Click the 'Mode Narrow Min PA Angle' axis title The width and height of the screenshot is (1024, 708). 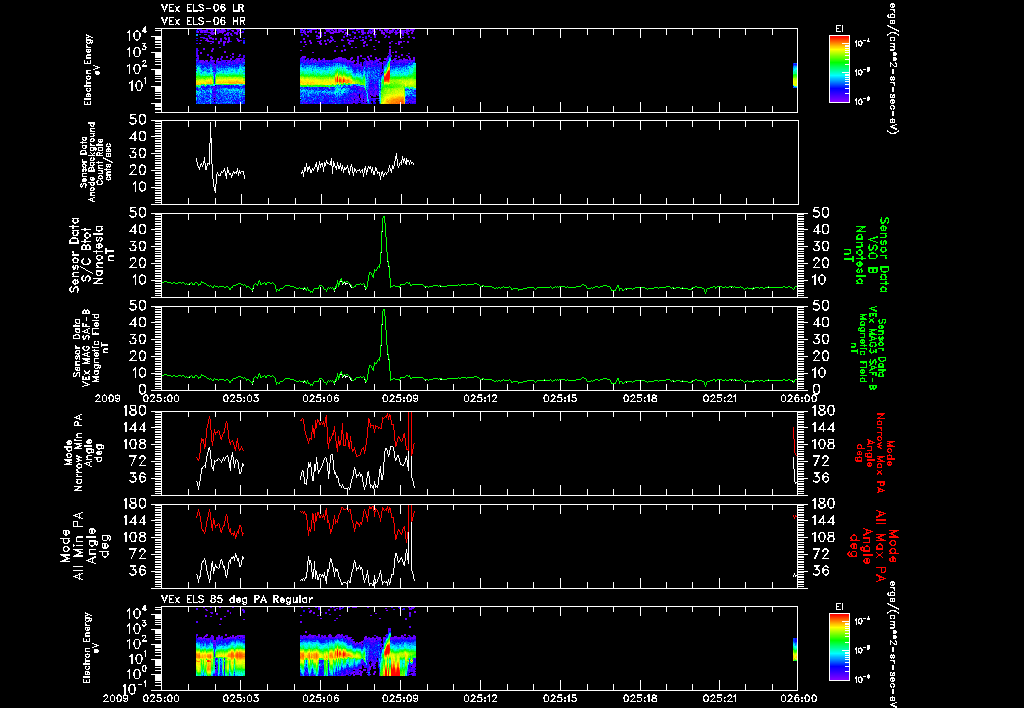pyautogui.click(x=83, y=451)
